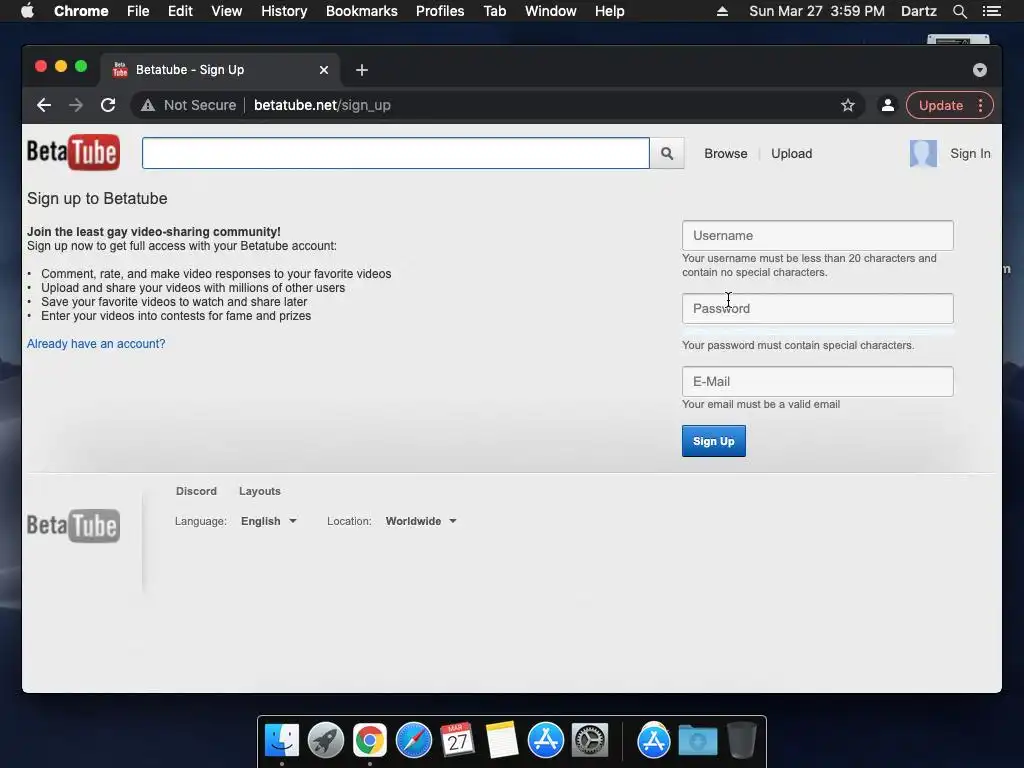Go back with the browser back arrow
This screenshot has width=1024, height=768.
(x=44, y=105)
